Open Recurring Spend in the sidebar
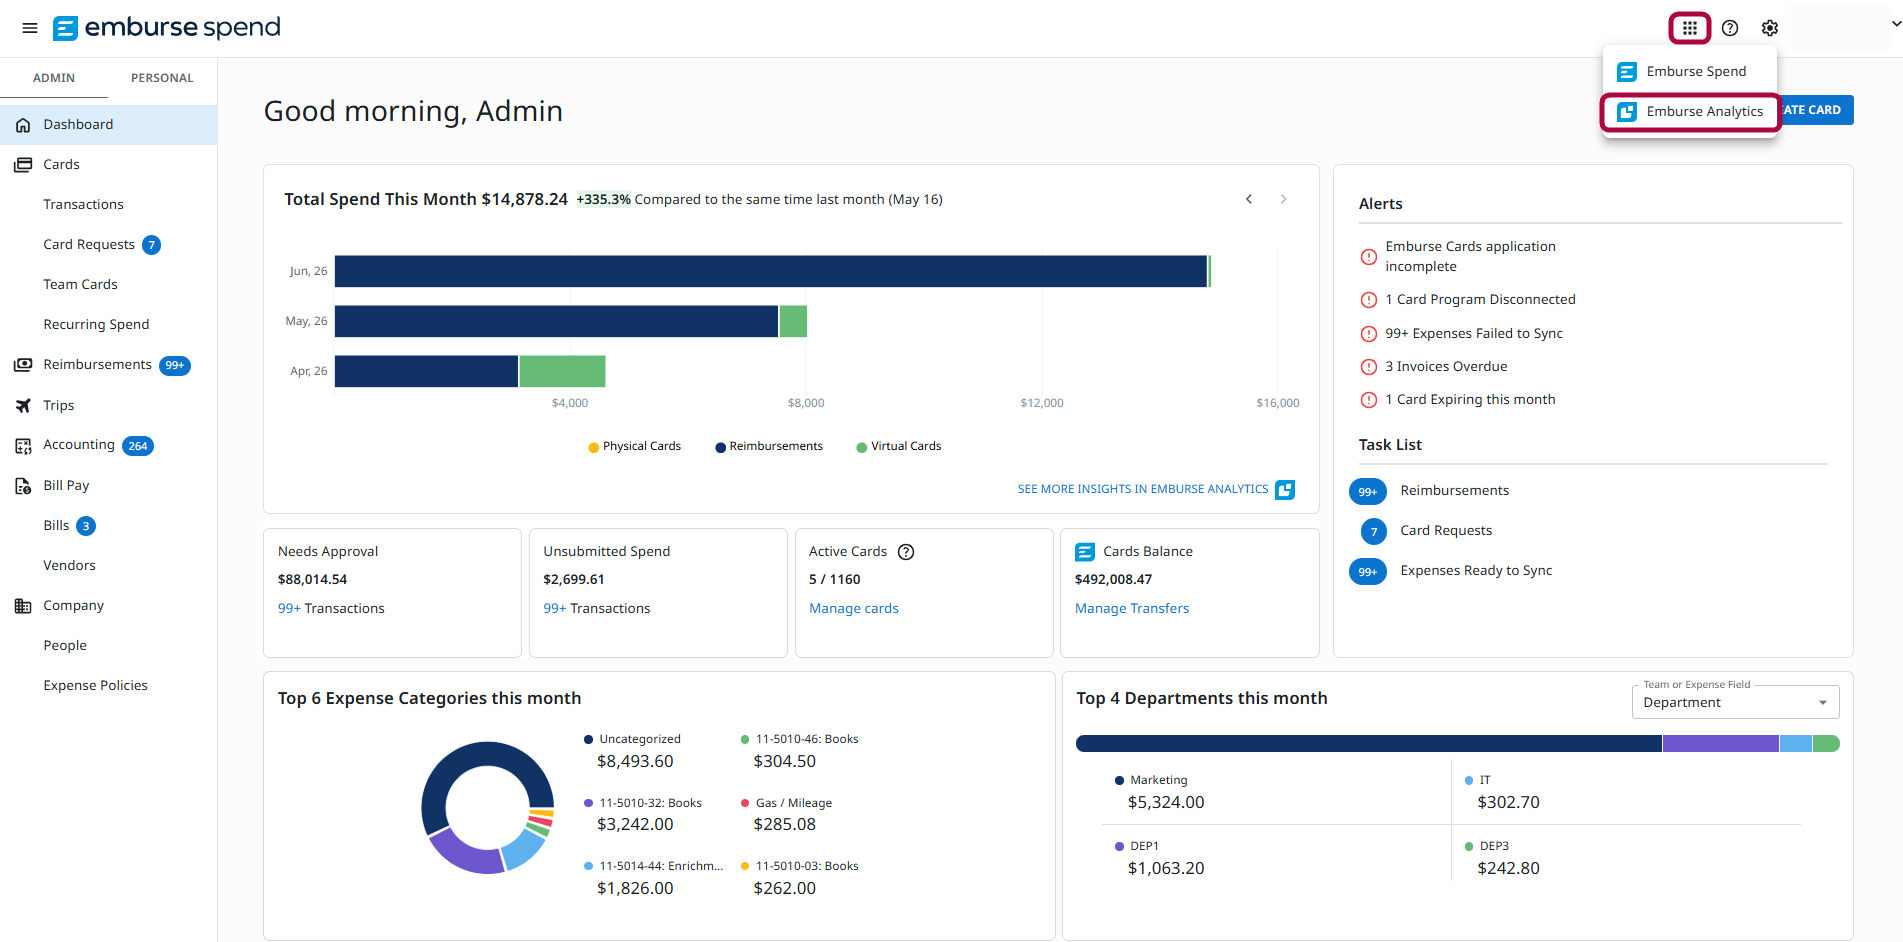 point(96,324)
